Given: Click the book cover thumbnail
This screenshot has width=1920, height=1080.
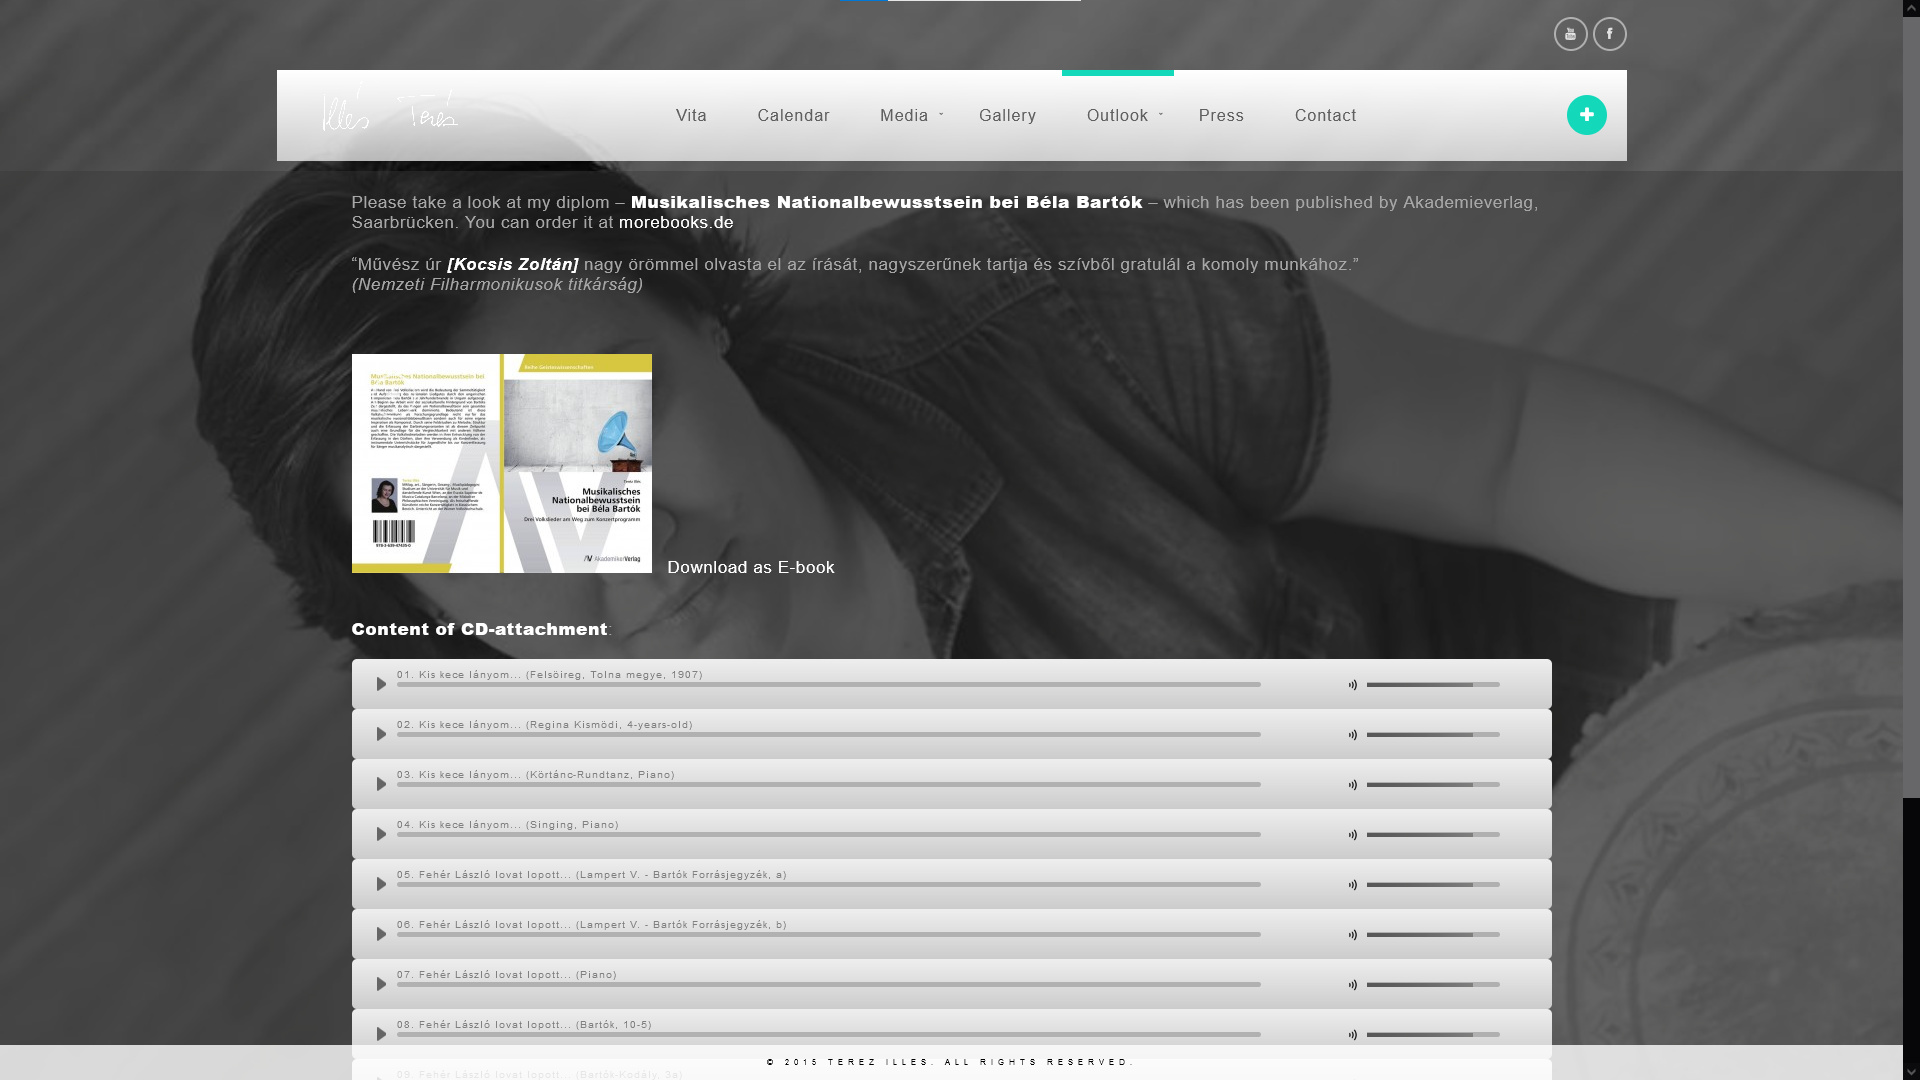Looking at the screenshot, I should point(501,463).
